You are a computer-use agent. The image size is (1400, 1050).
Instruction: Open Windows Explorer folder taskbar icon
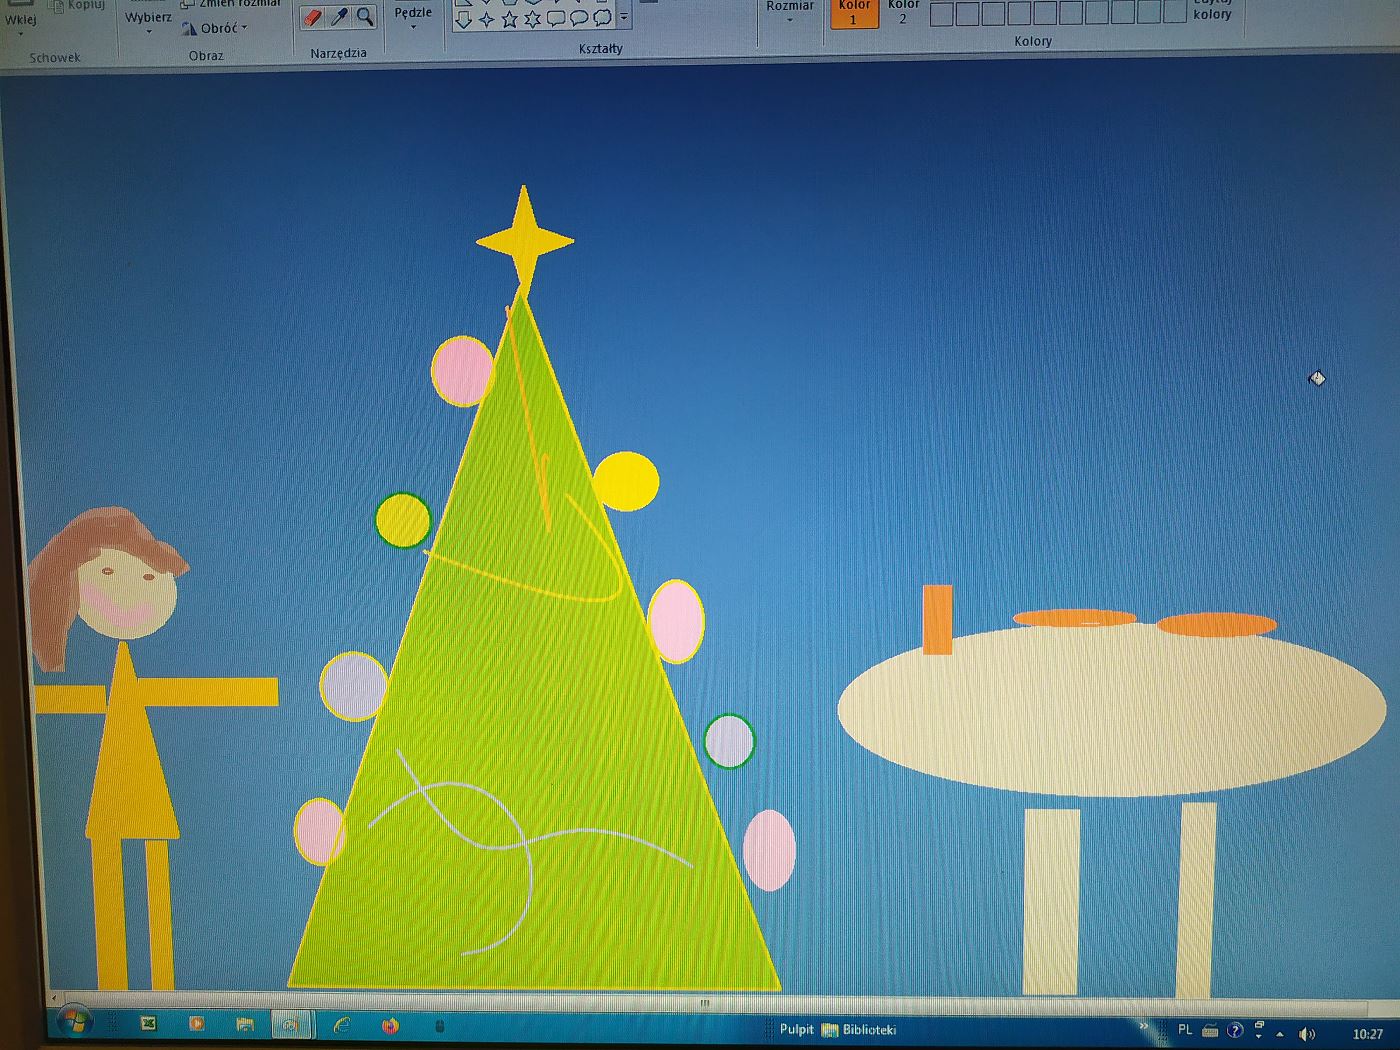click(245, 1024)
